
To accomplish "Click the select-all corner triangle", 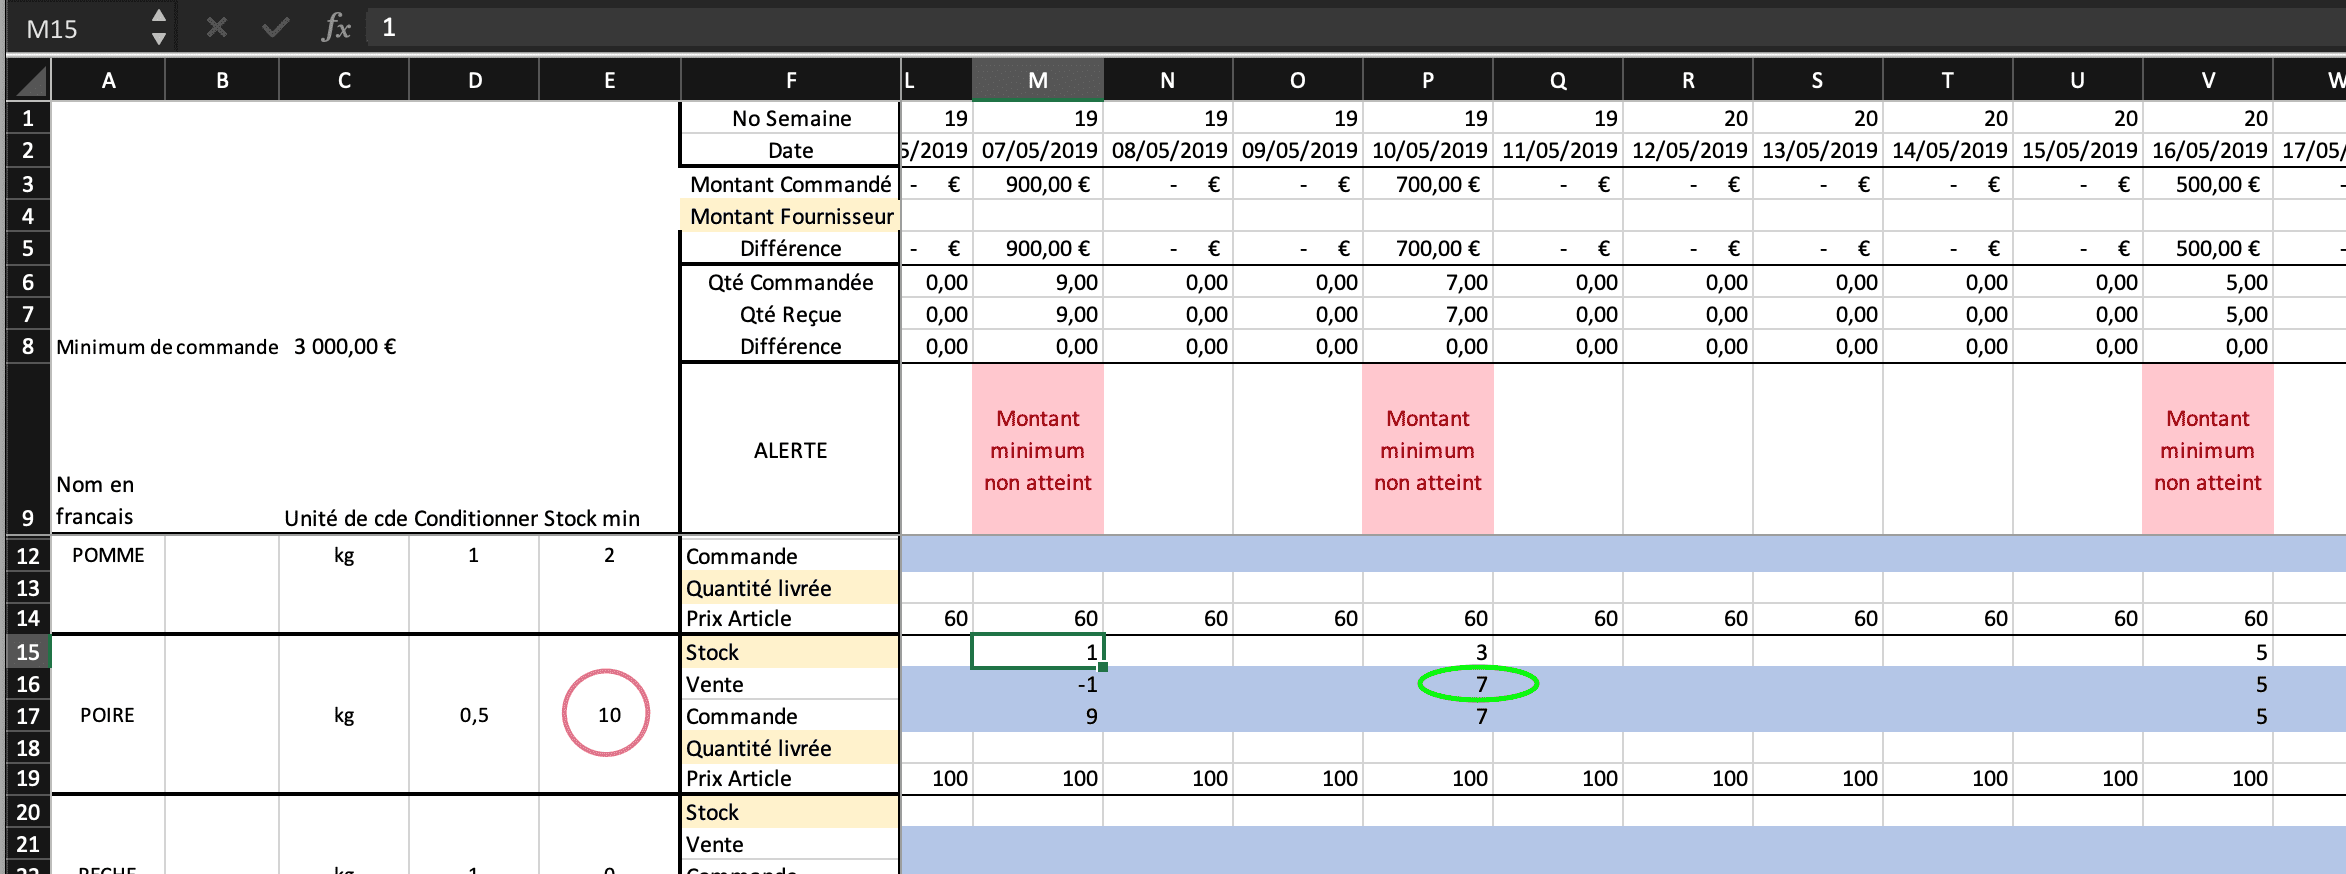I will [30, 81].
